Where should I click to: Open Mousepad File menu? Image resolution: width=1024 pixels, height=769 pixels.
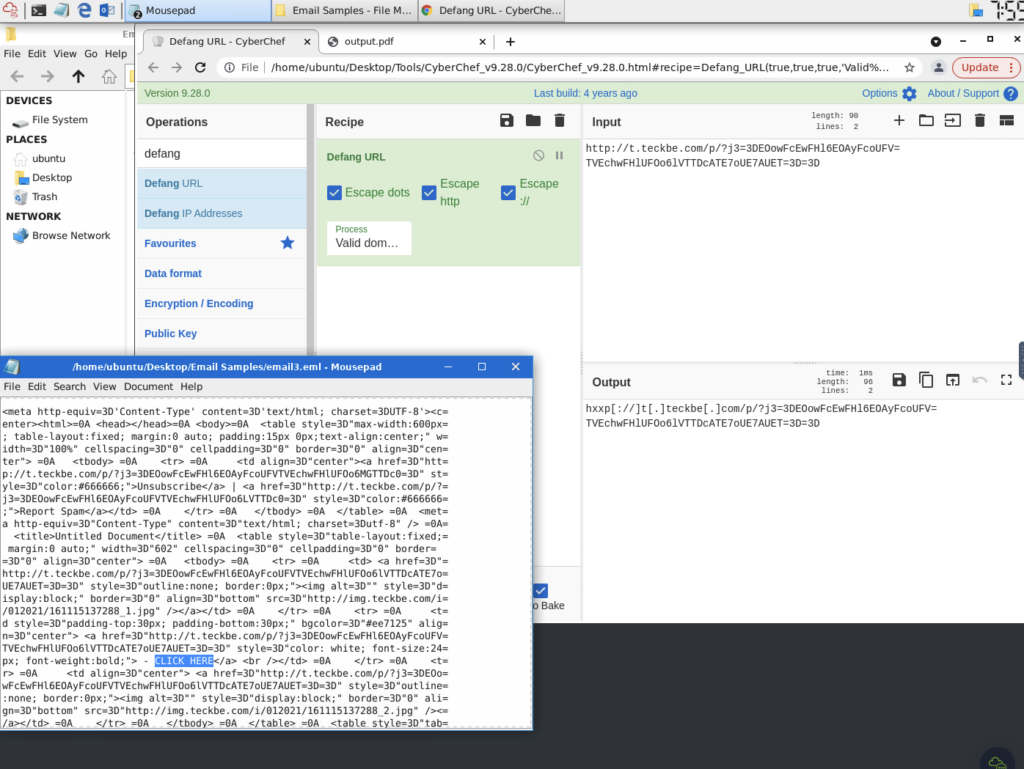pos(12,386)
